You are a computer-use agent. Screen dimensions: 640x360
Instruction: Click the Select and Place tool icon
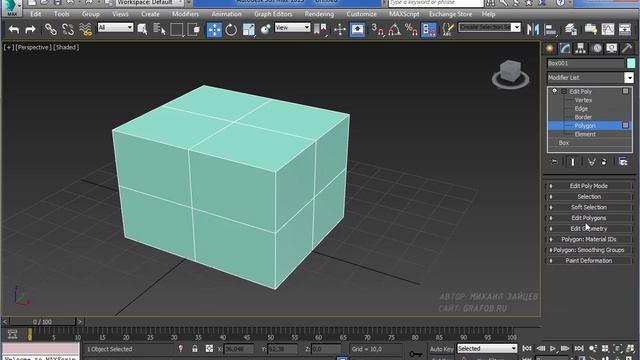pyautogui.click(x=265, y=29)
